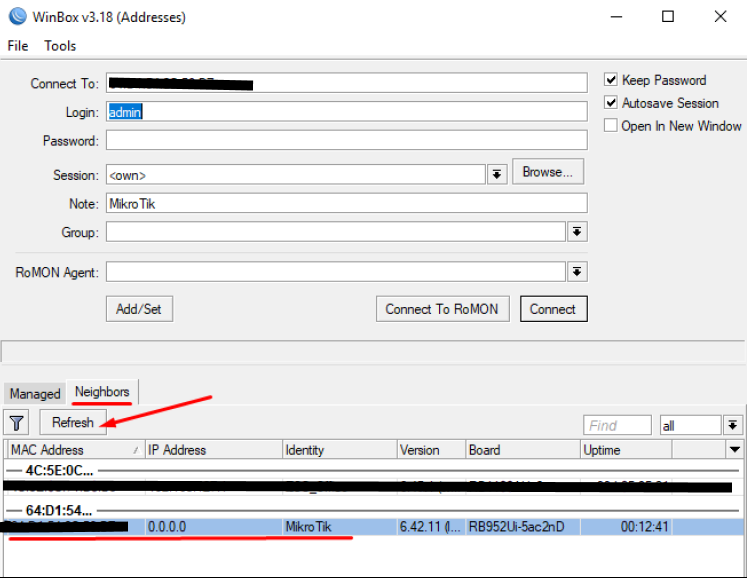
Task: Click the Add/Set button
Action: click(139, 309)
